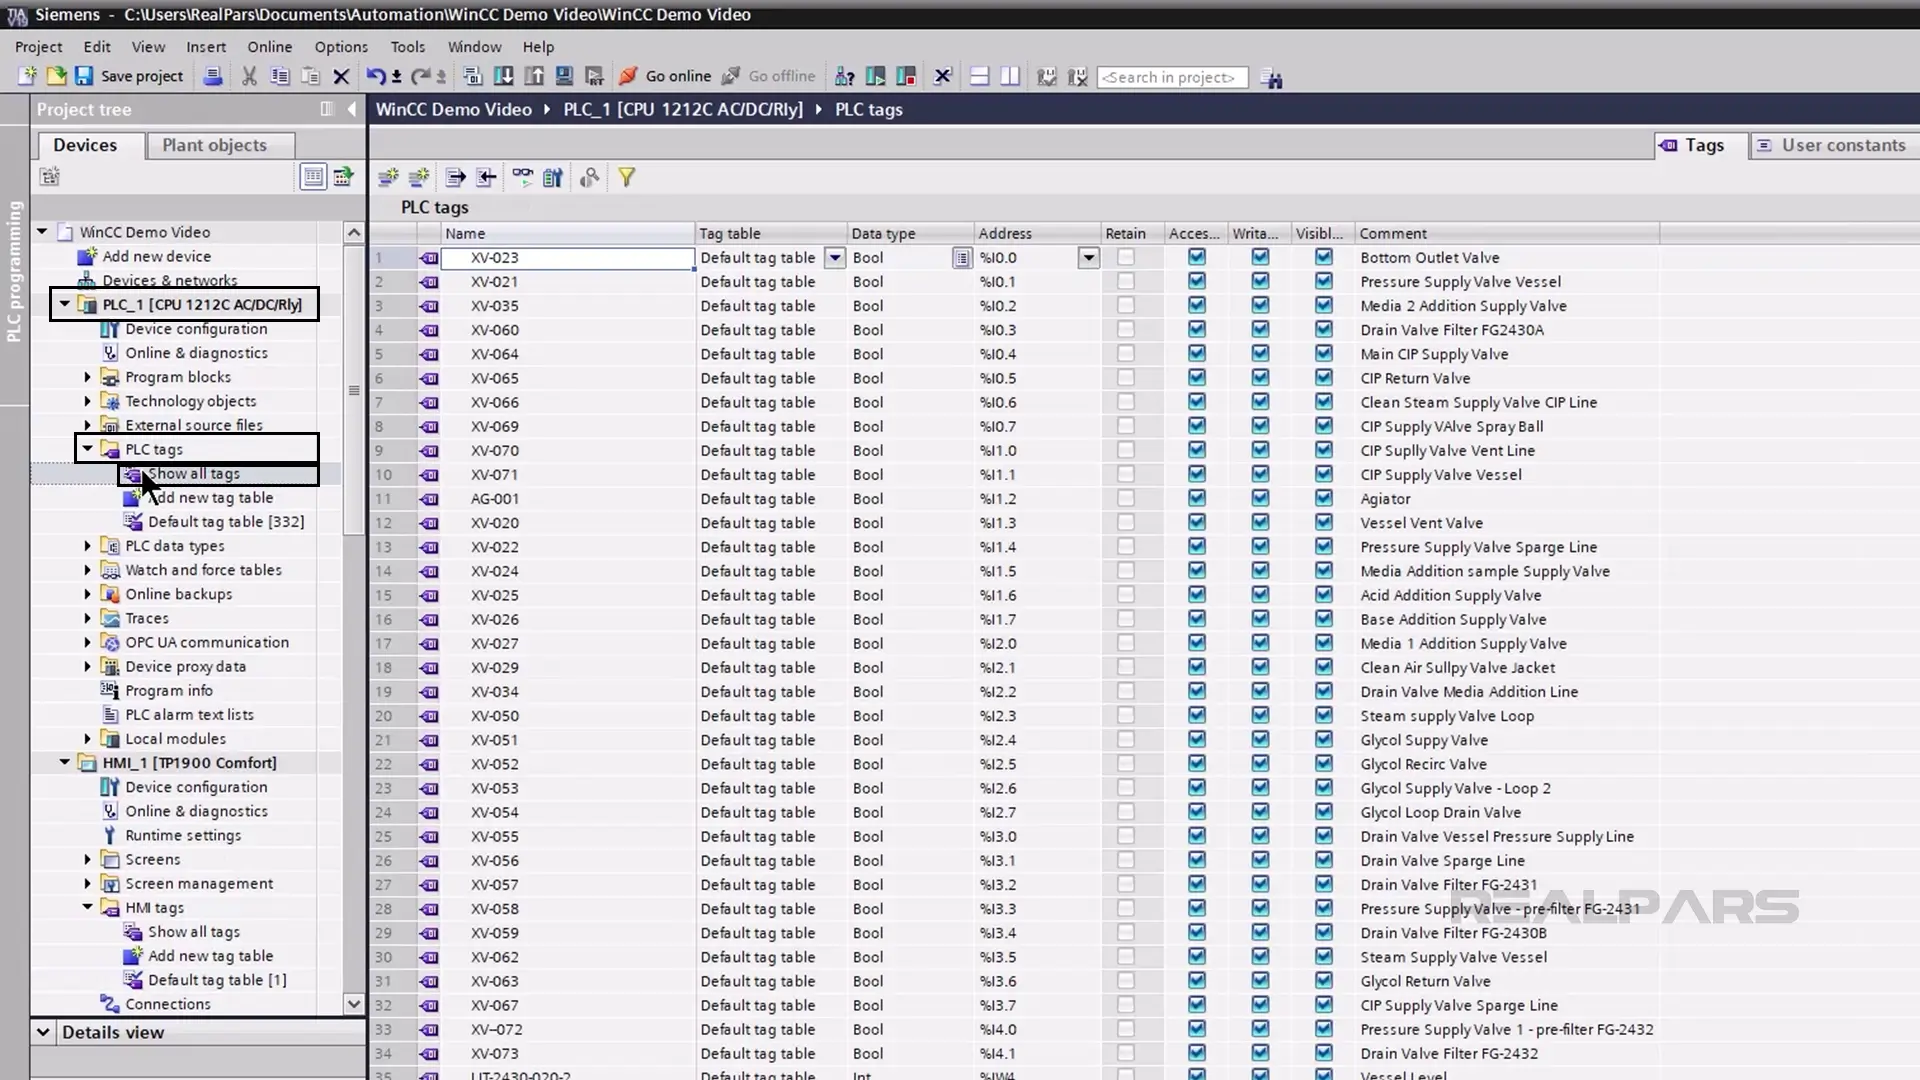Click the Start simulation icon
Viewport: 1920px width, 1080px height.
click(x=564, y=76)
